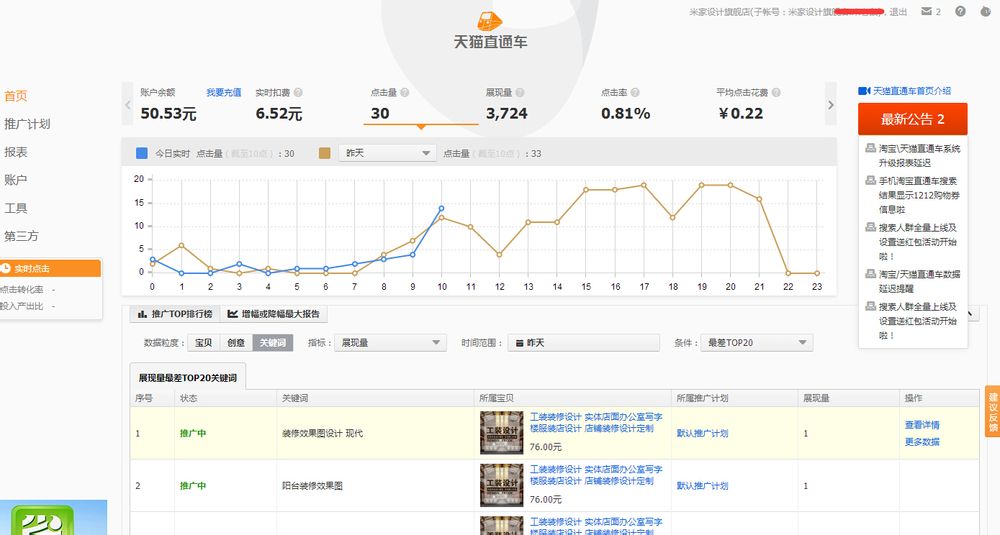1000x535 pixels.
Task: Click first announcement megaphone icon
Action: pos(870,148)
